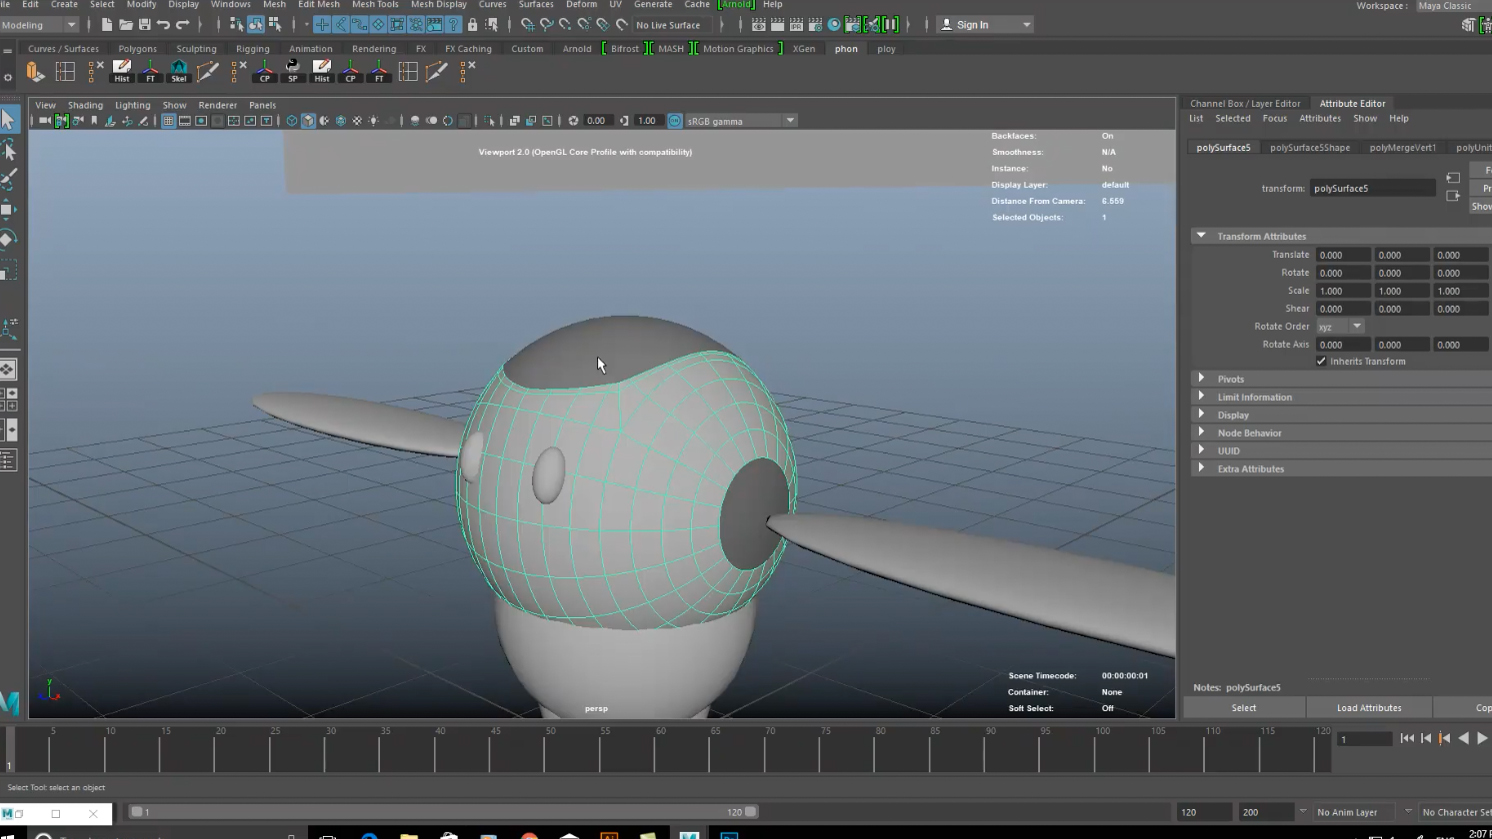Viewport: 1492px width, 839px height.
Task: Click the Skel shelf icon
Action: tap(179, 71)
